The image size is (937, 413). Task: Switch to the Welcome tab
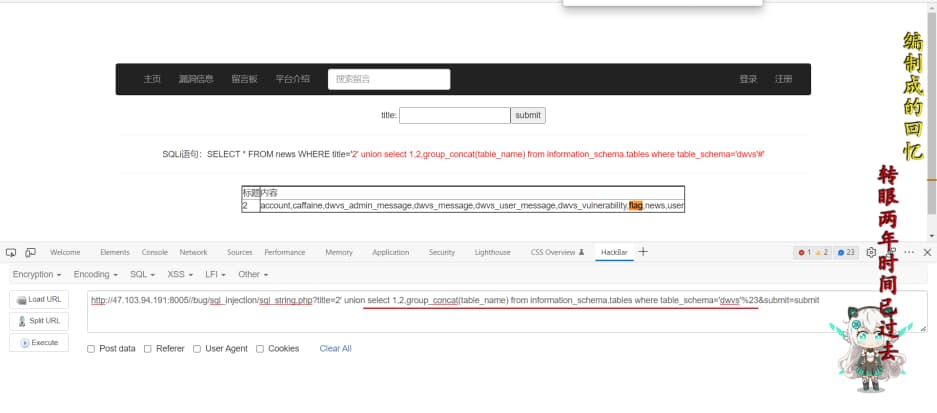65,252
